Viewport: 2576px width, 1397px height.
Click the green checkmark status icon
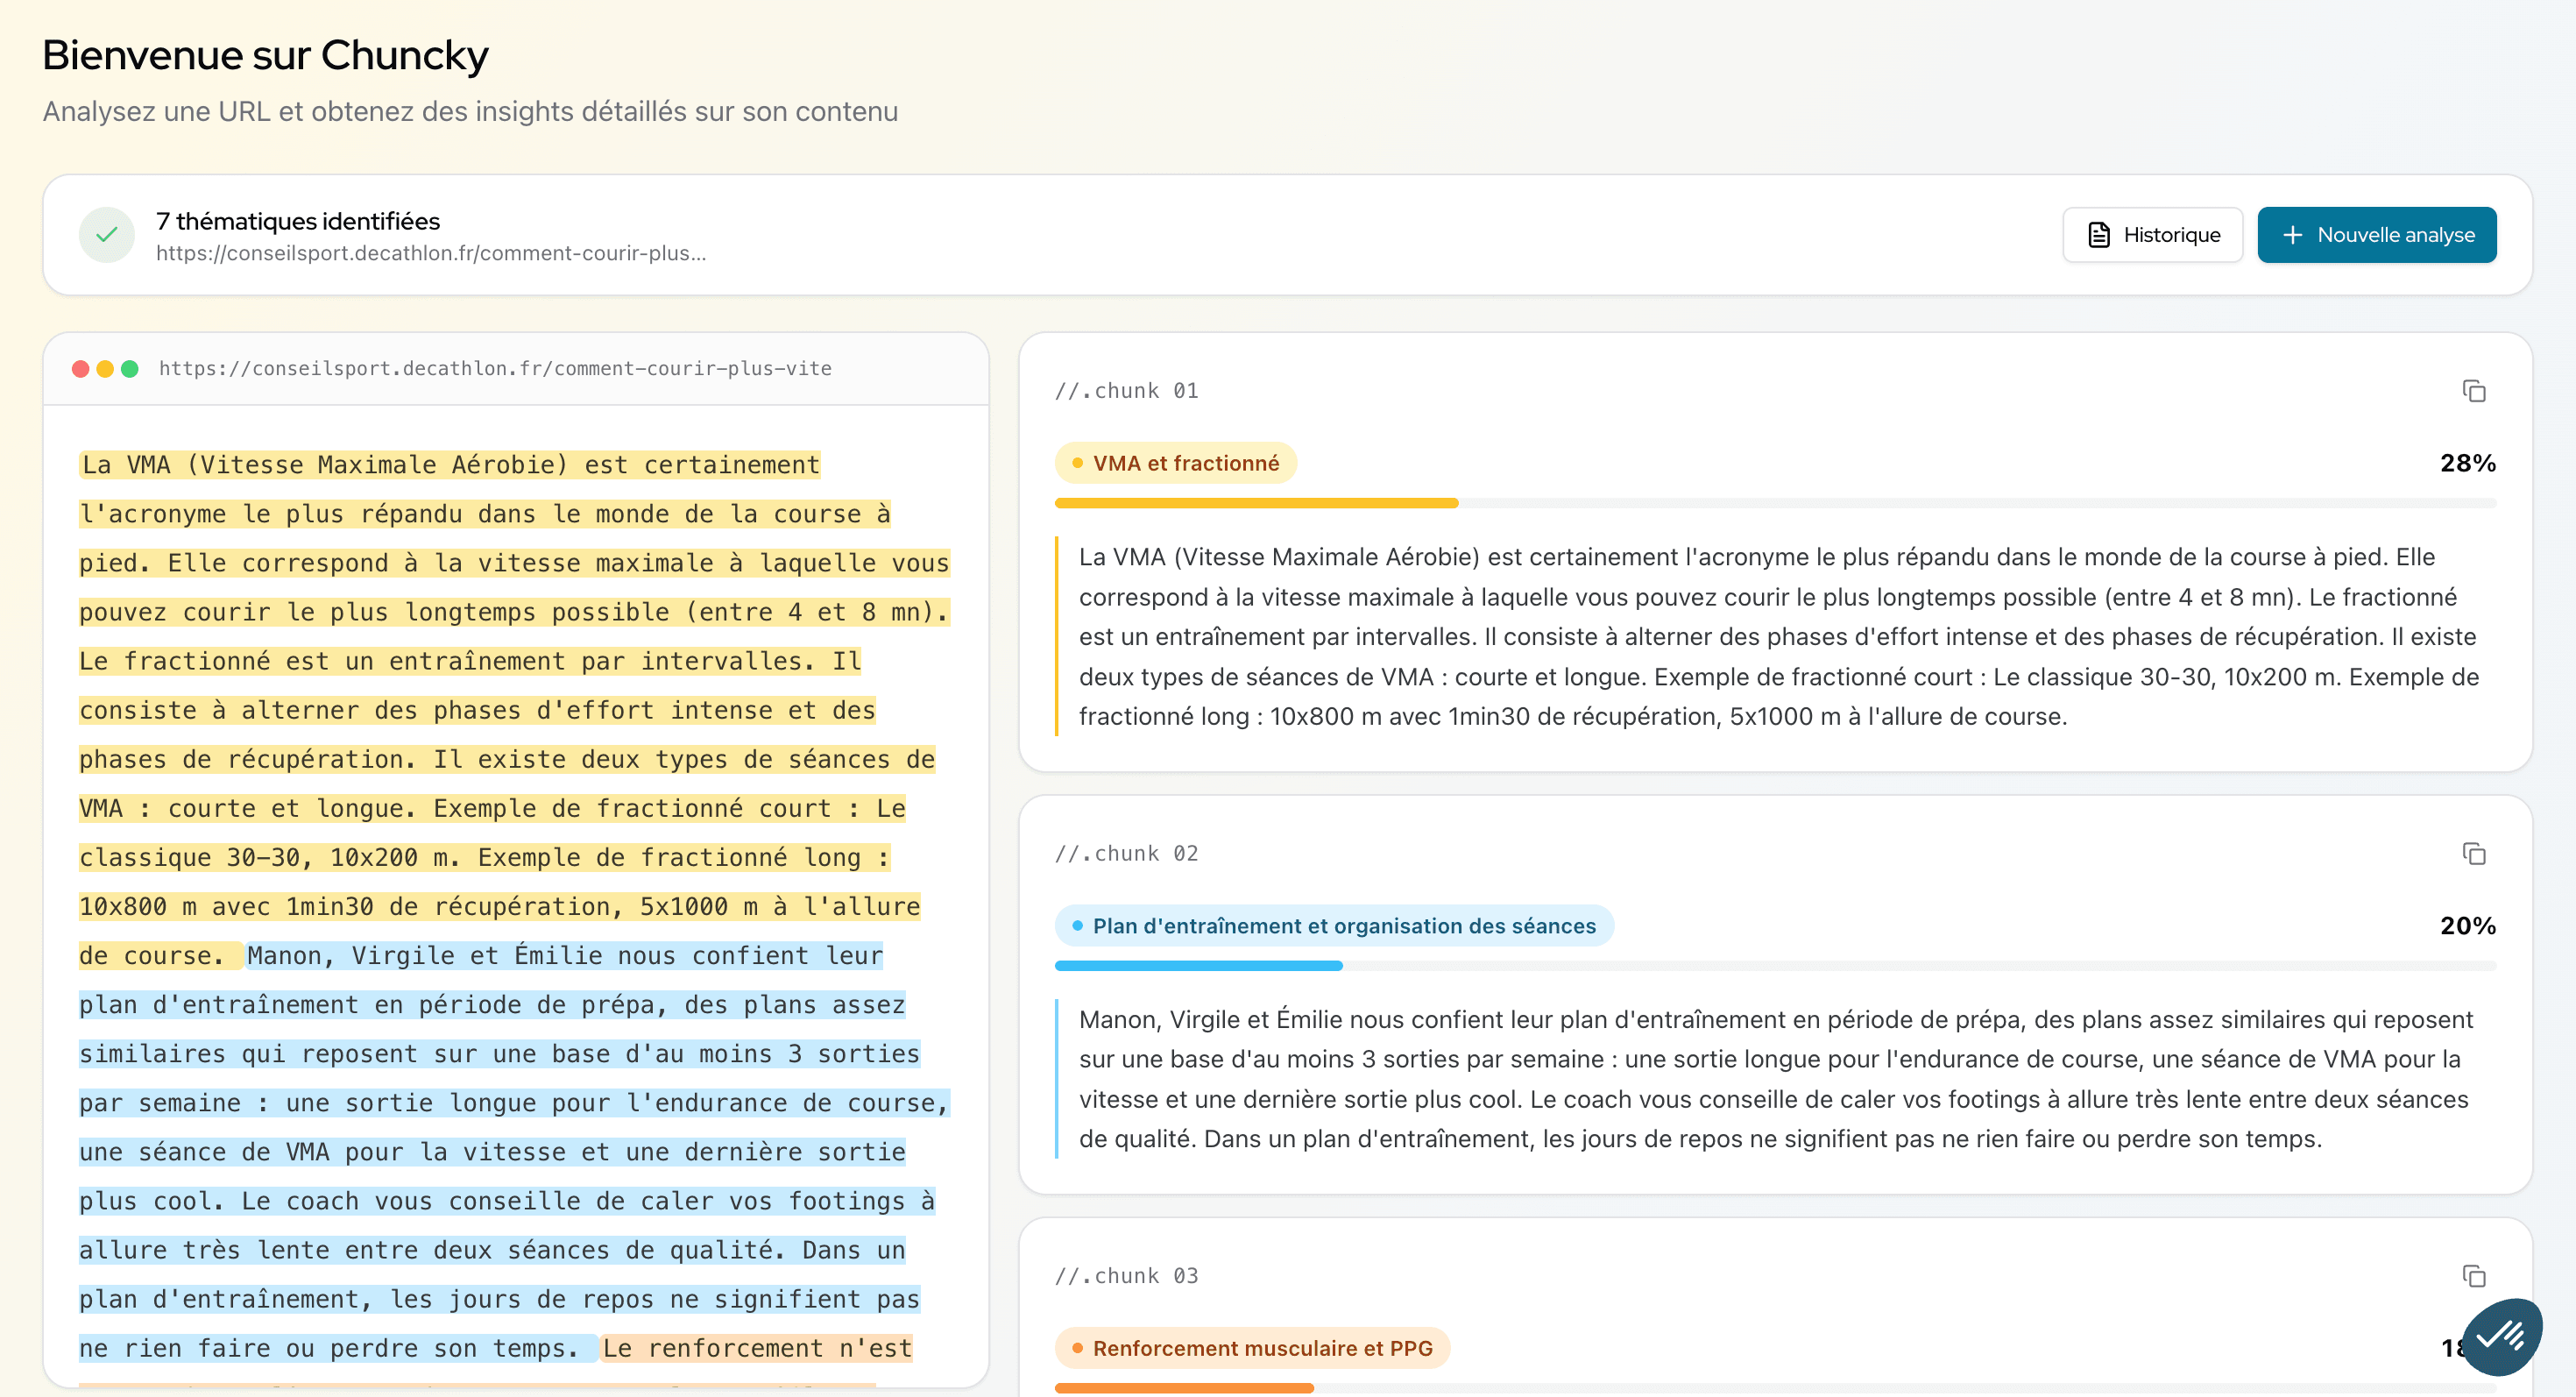coord(107,235)
